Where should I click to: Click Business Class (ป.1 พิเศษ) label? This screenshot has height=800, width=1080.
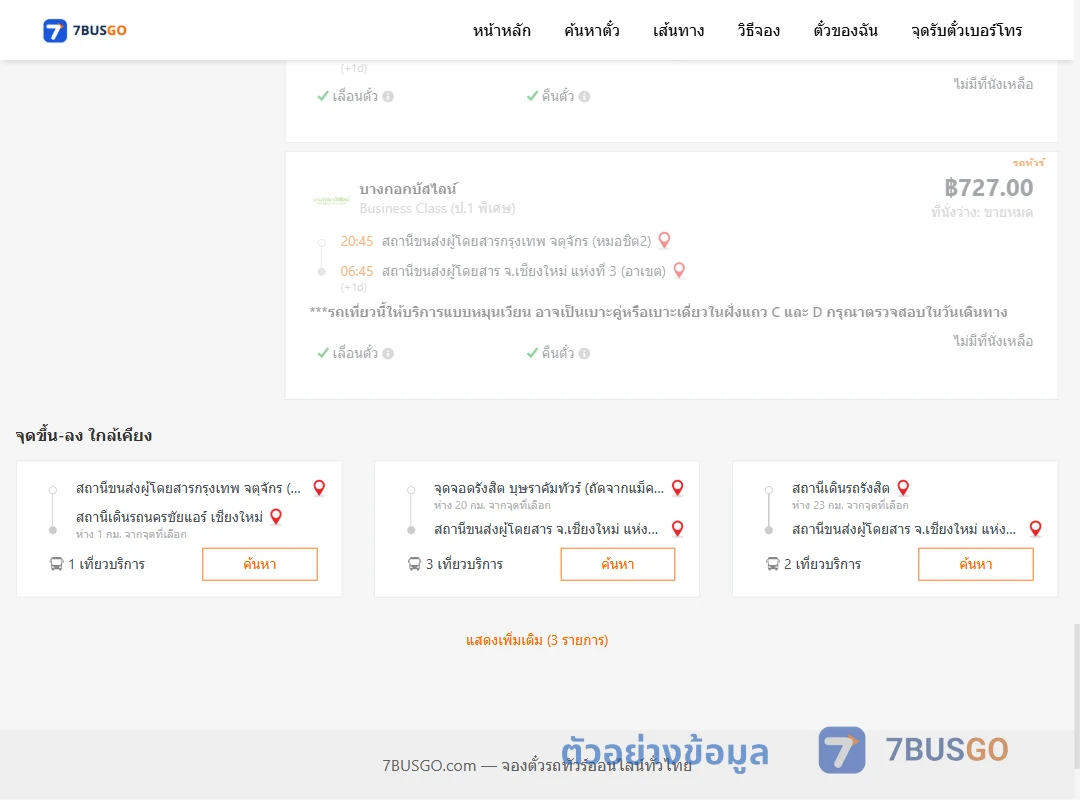437,208
